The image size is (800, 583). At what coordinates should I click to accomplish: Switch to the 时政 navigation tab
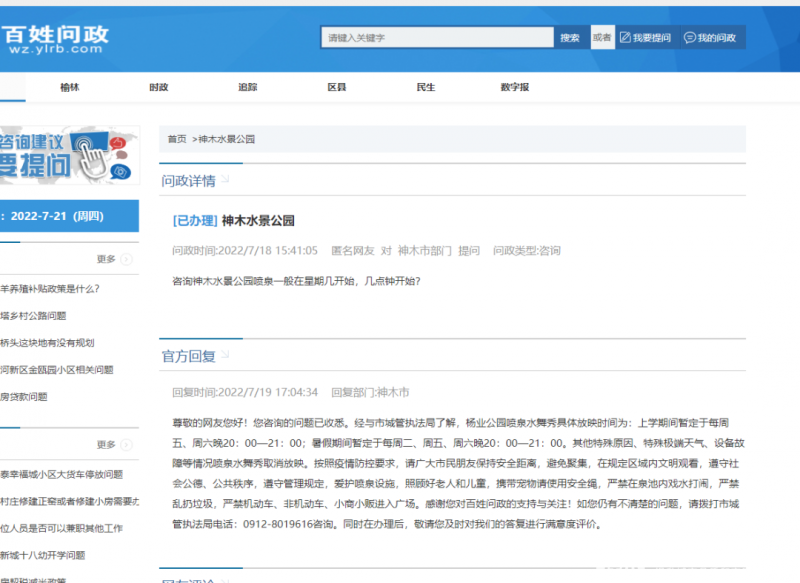coord(158,88)
